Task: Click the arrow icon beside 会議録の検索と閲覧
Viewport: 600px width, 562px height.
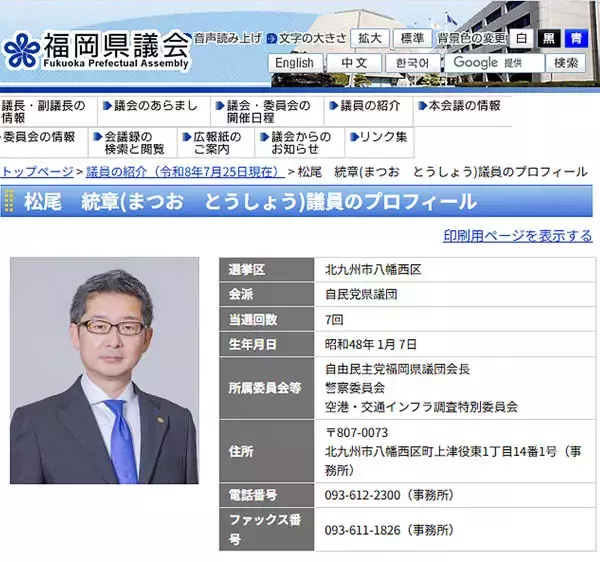Action: click(x=98, y=137)
